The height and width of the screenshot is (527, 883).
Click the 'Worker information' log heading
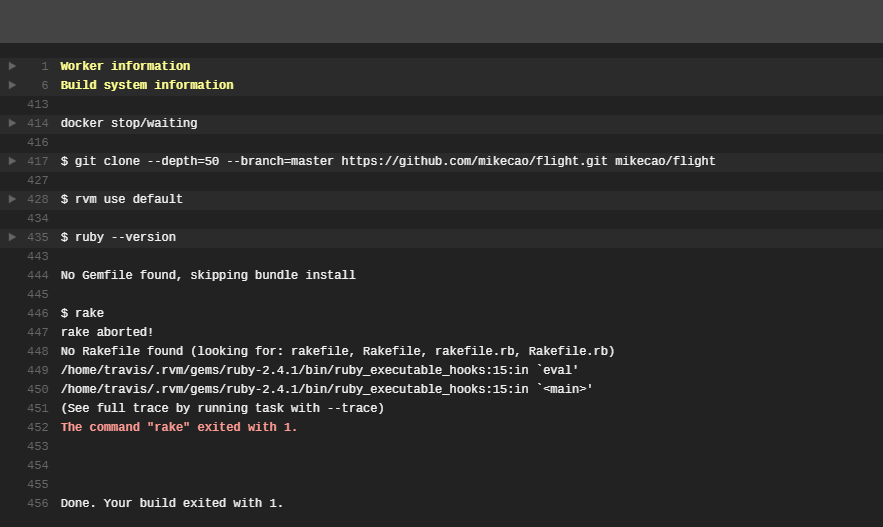pos(125,66)
